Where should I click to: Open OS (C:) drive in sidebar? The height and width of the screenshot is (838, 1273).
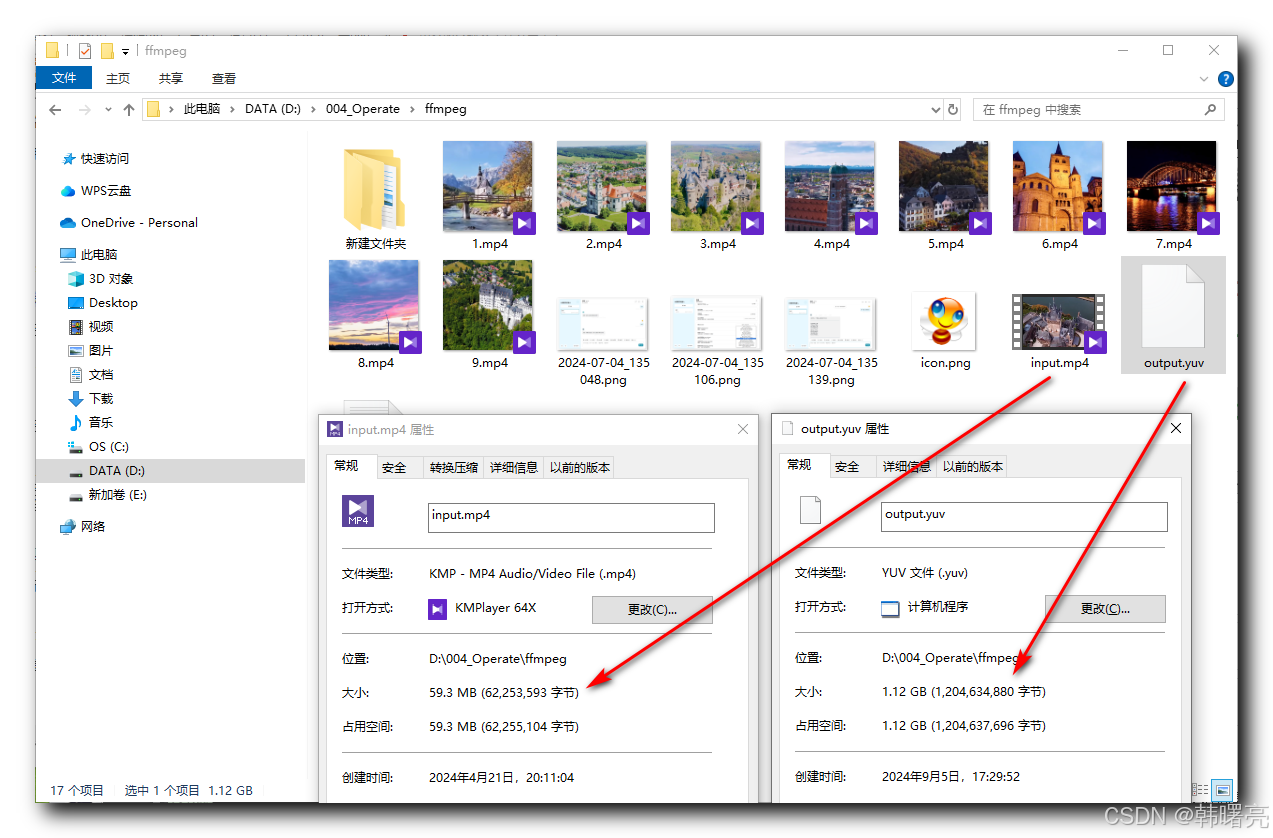[x=99, y=446]
